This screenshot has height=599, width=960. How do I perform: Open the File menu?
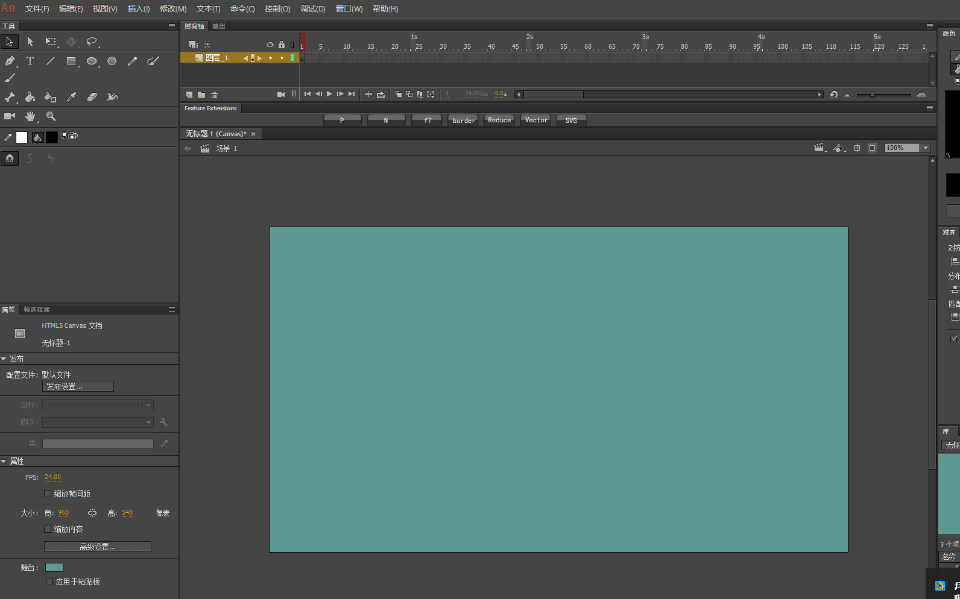[x=37, y=9]
